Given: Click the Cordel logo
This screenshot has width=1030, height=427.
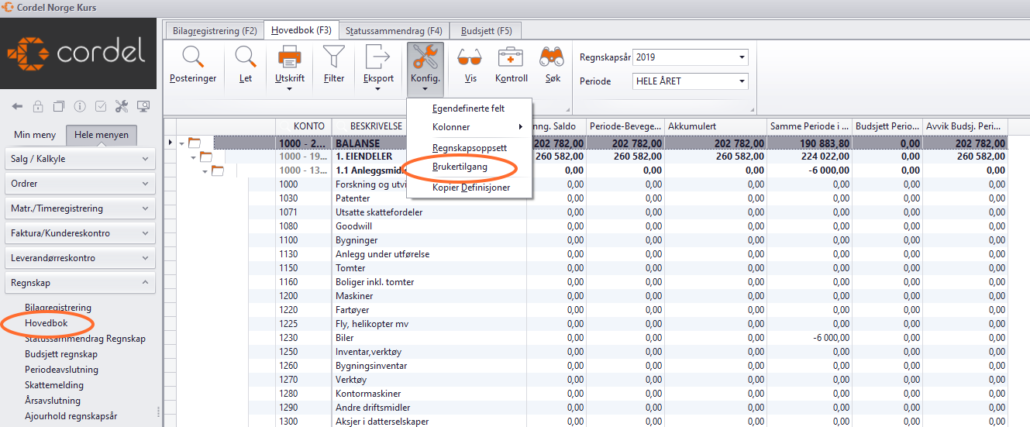Looking at the screenshot, I should point(78,53).
